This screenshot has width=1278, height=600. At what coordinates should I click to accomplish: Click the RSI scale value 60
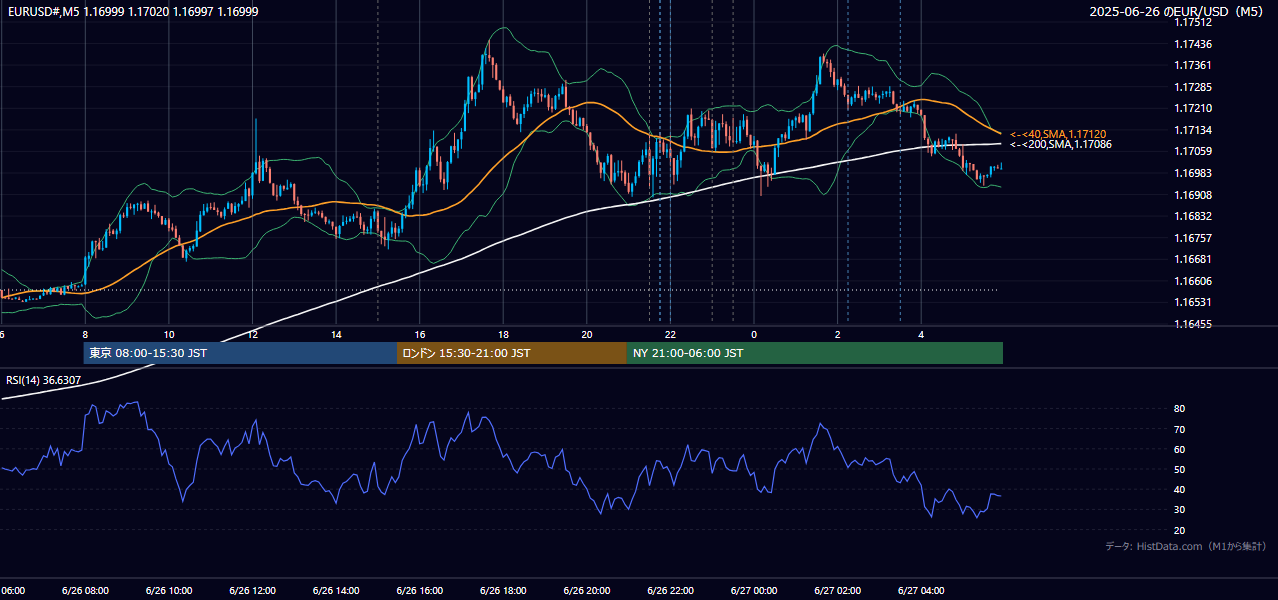(x=1179, y=449)
